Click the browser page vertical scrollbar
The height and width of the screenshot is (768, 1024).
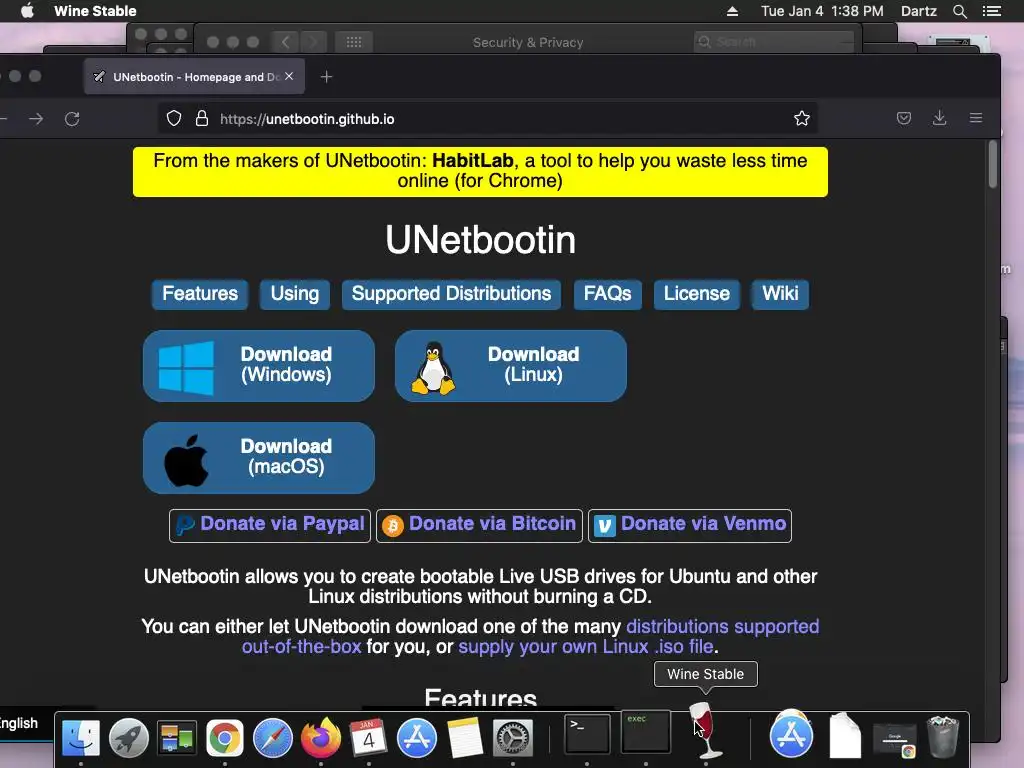tap(993, 165)
